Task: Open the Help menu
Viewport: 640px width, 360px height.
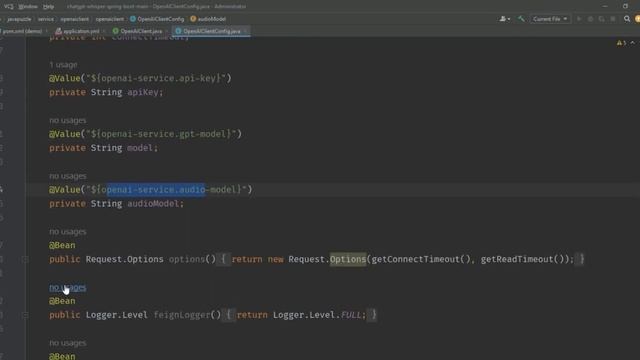Action: point(48,7)
